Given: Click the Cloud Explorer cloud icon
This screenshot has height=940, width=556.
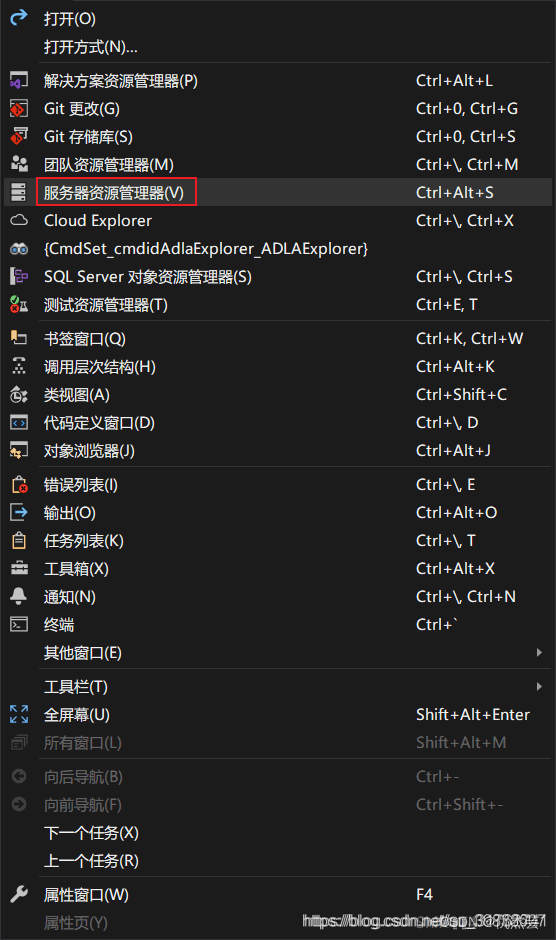Looking at the screenshot, I should tap(19, 221).
